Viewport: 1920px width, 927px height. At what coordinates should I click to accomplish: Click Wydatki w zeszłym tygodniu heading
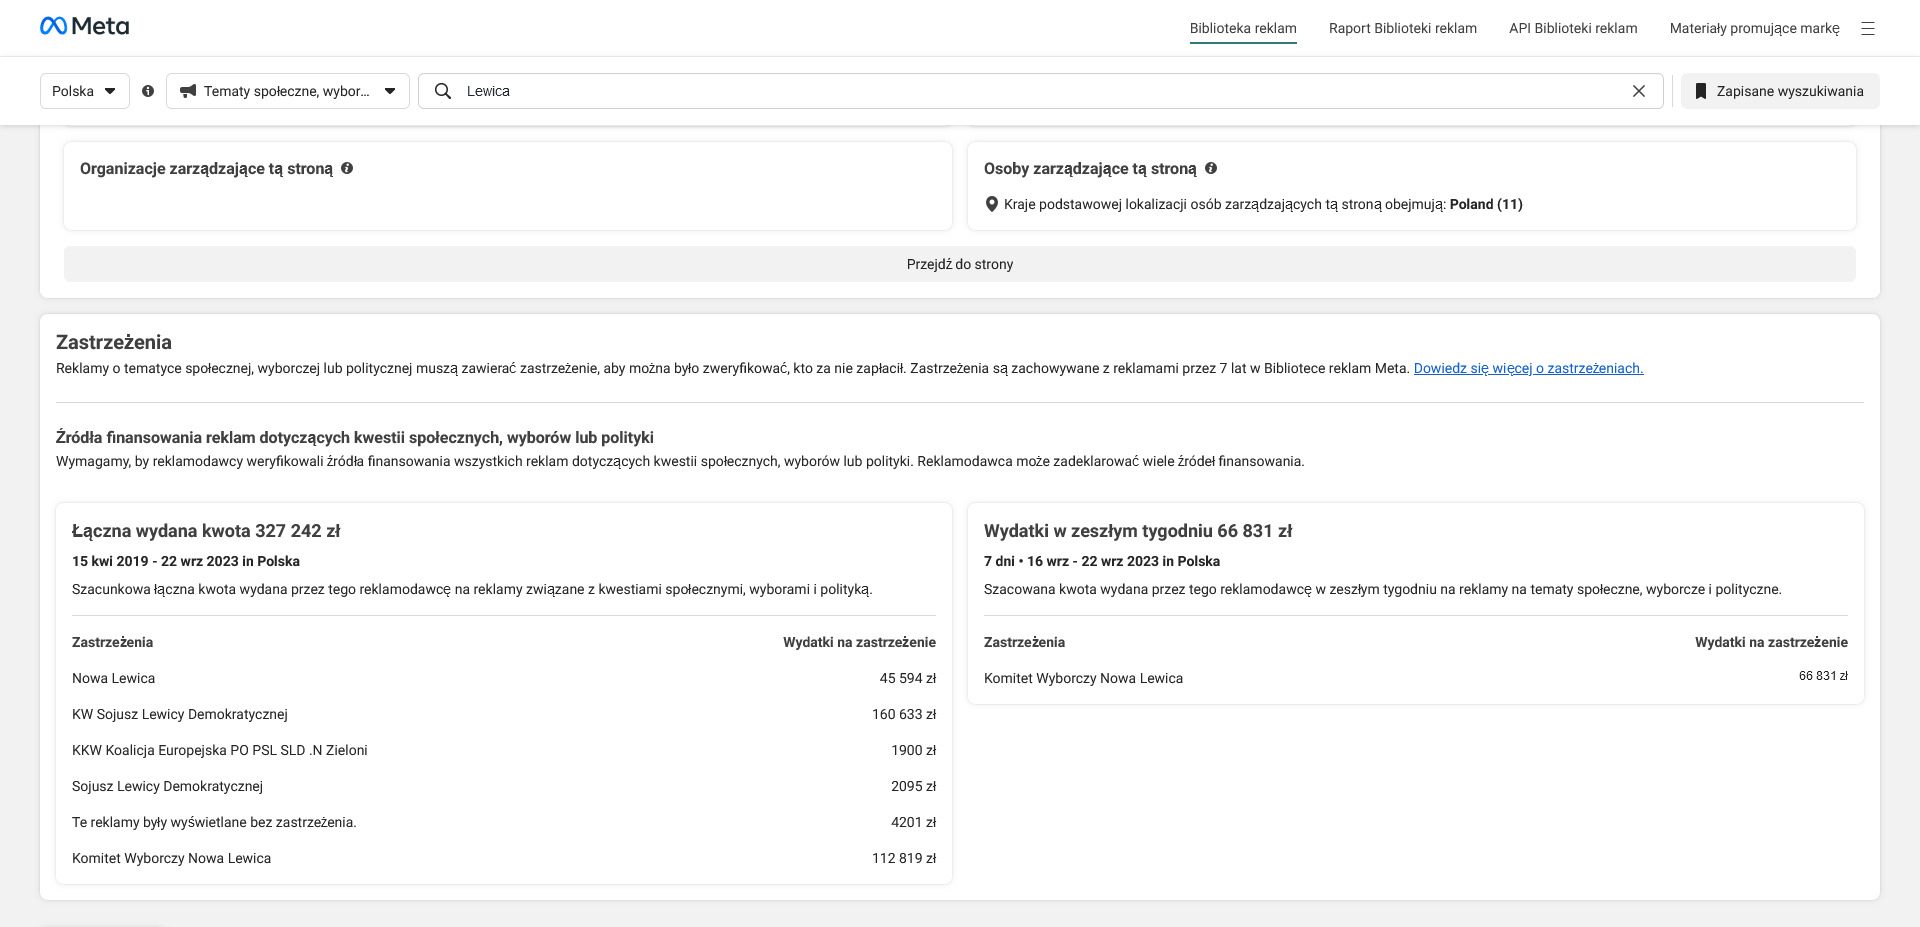(x=1138, y=531)
